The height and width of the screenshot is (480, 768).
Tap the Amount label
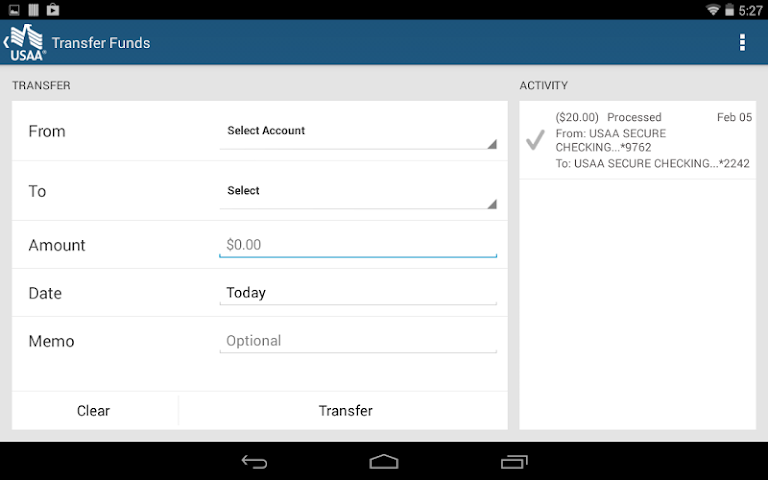(x=57, y=245)
